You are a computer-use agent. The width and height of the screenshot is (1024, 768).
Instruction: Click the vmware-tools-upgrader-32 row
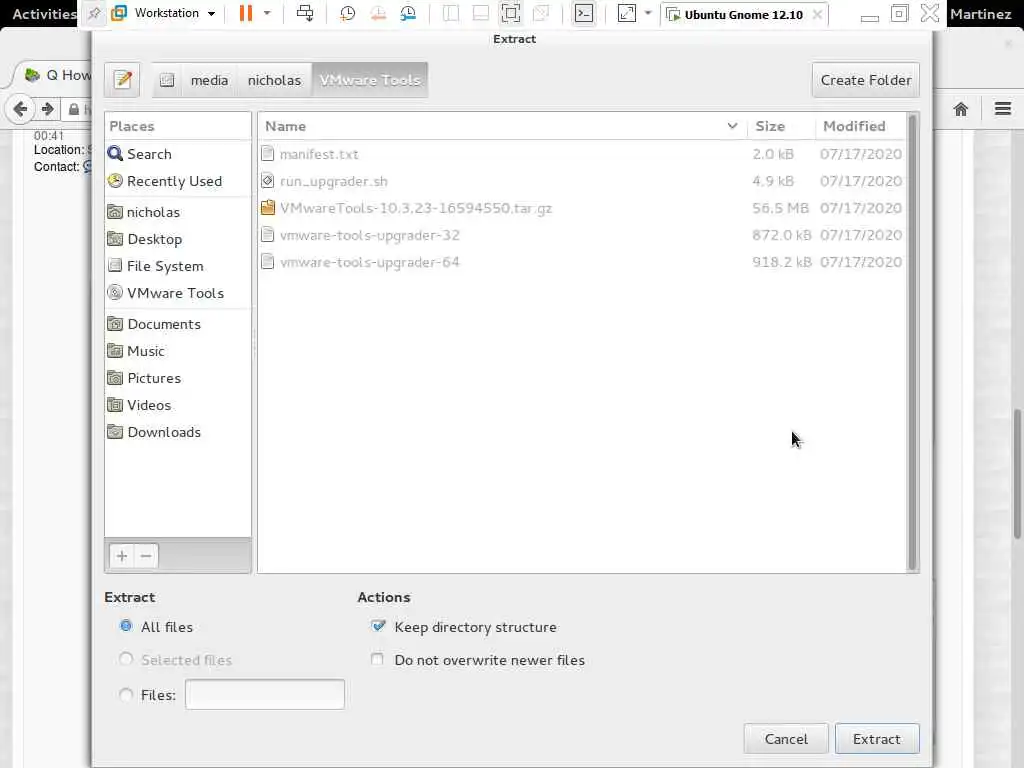[582, 235]
